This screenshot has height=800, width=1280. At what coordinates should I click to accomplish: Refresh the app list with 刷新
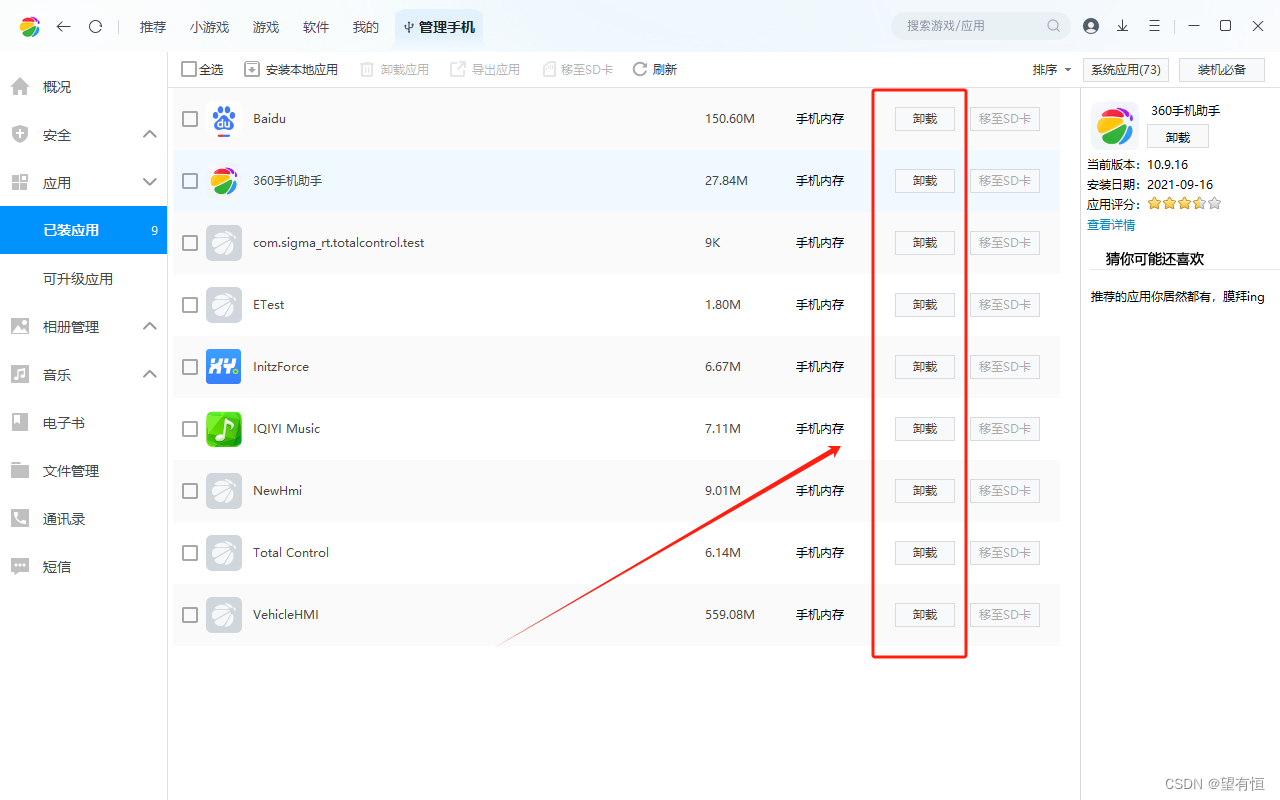coord(655,69)
